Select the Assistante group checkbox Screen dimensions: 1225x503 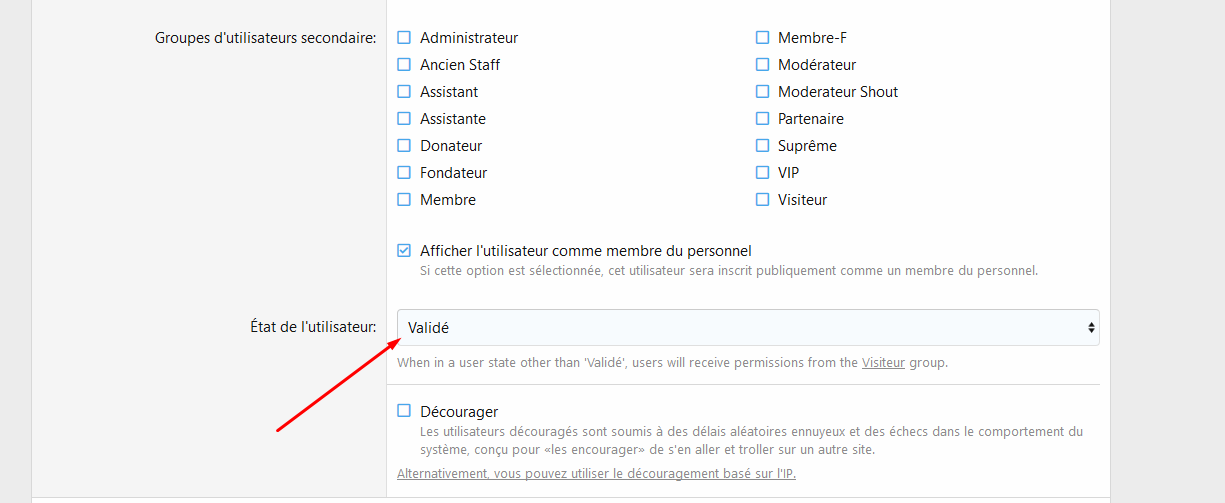point(404,119)
